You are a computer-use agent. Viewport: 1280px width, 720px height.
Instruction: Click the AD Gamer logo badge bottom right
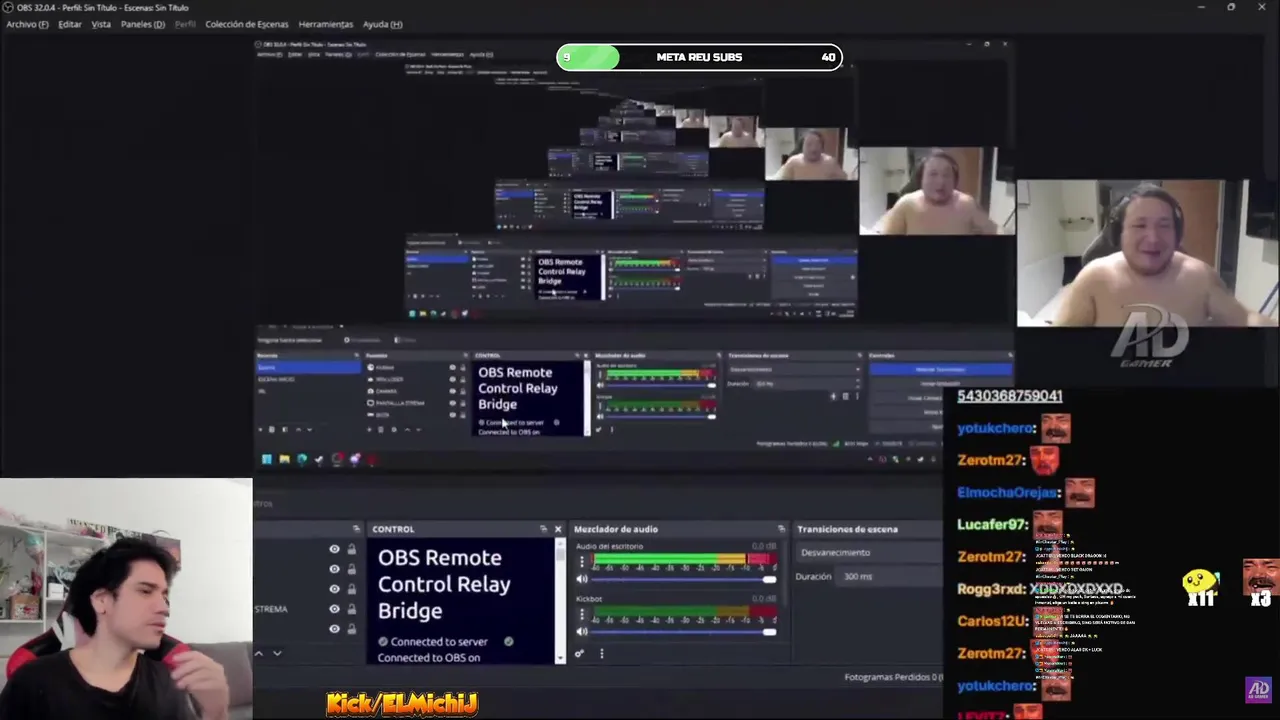[1258, 690]
